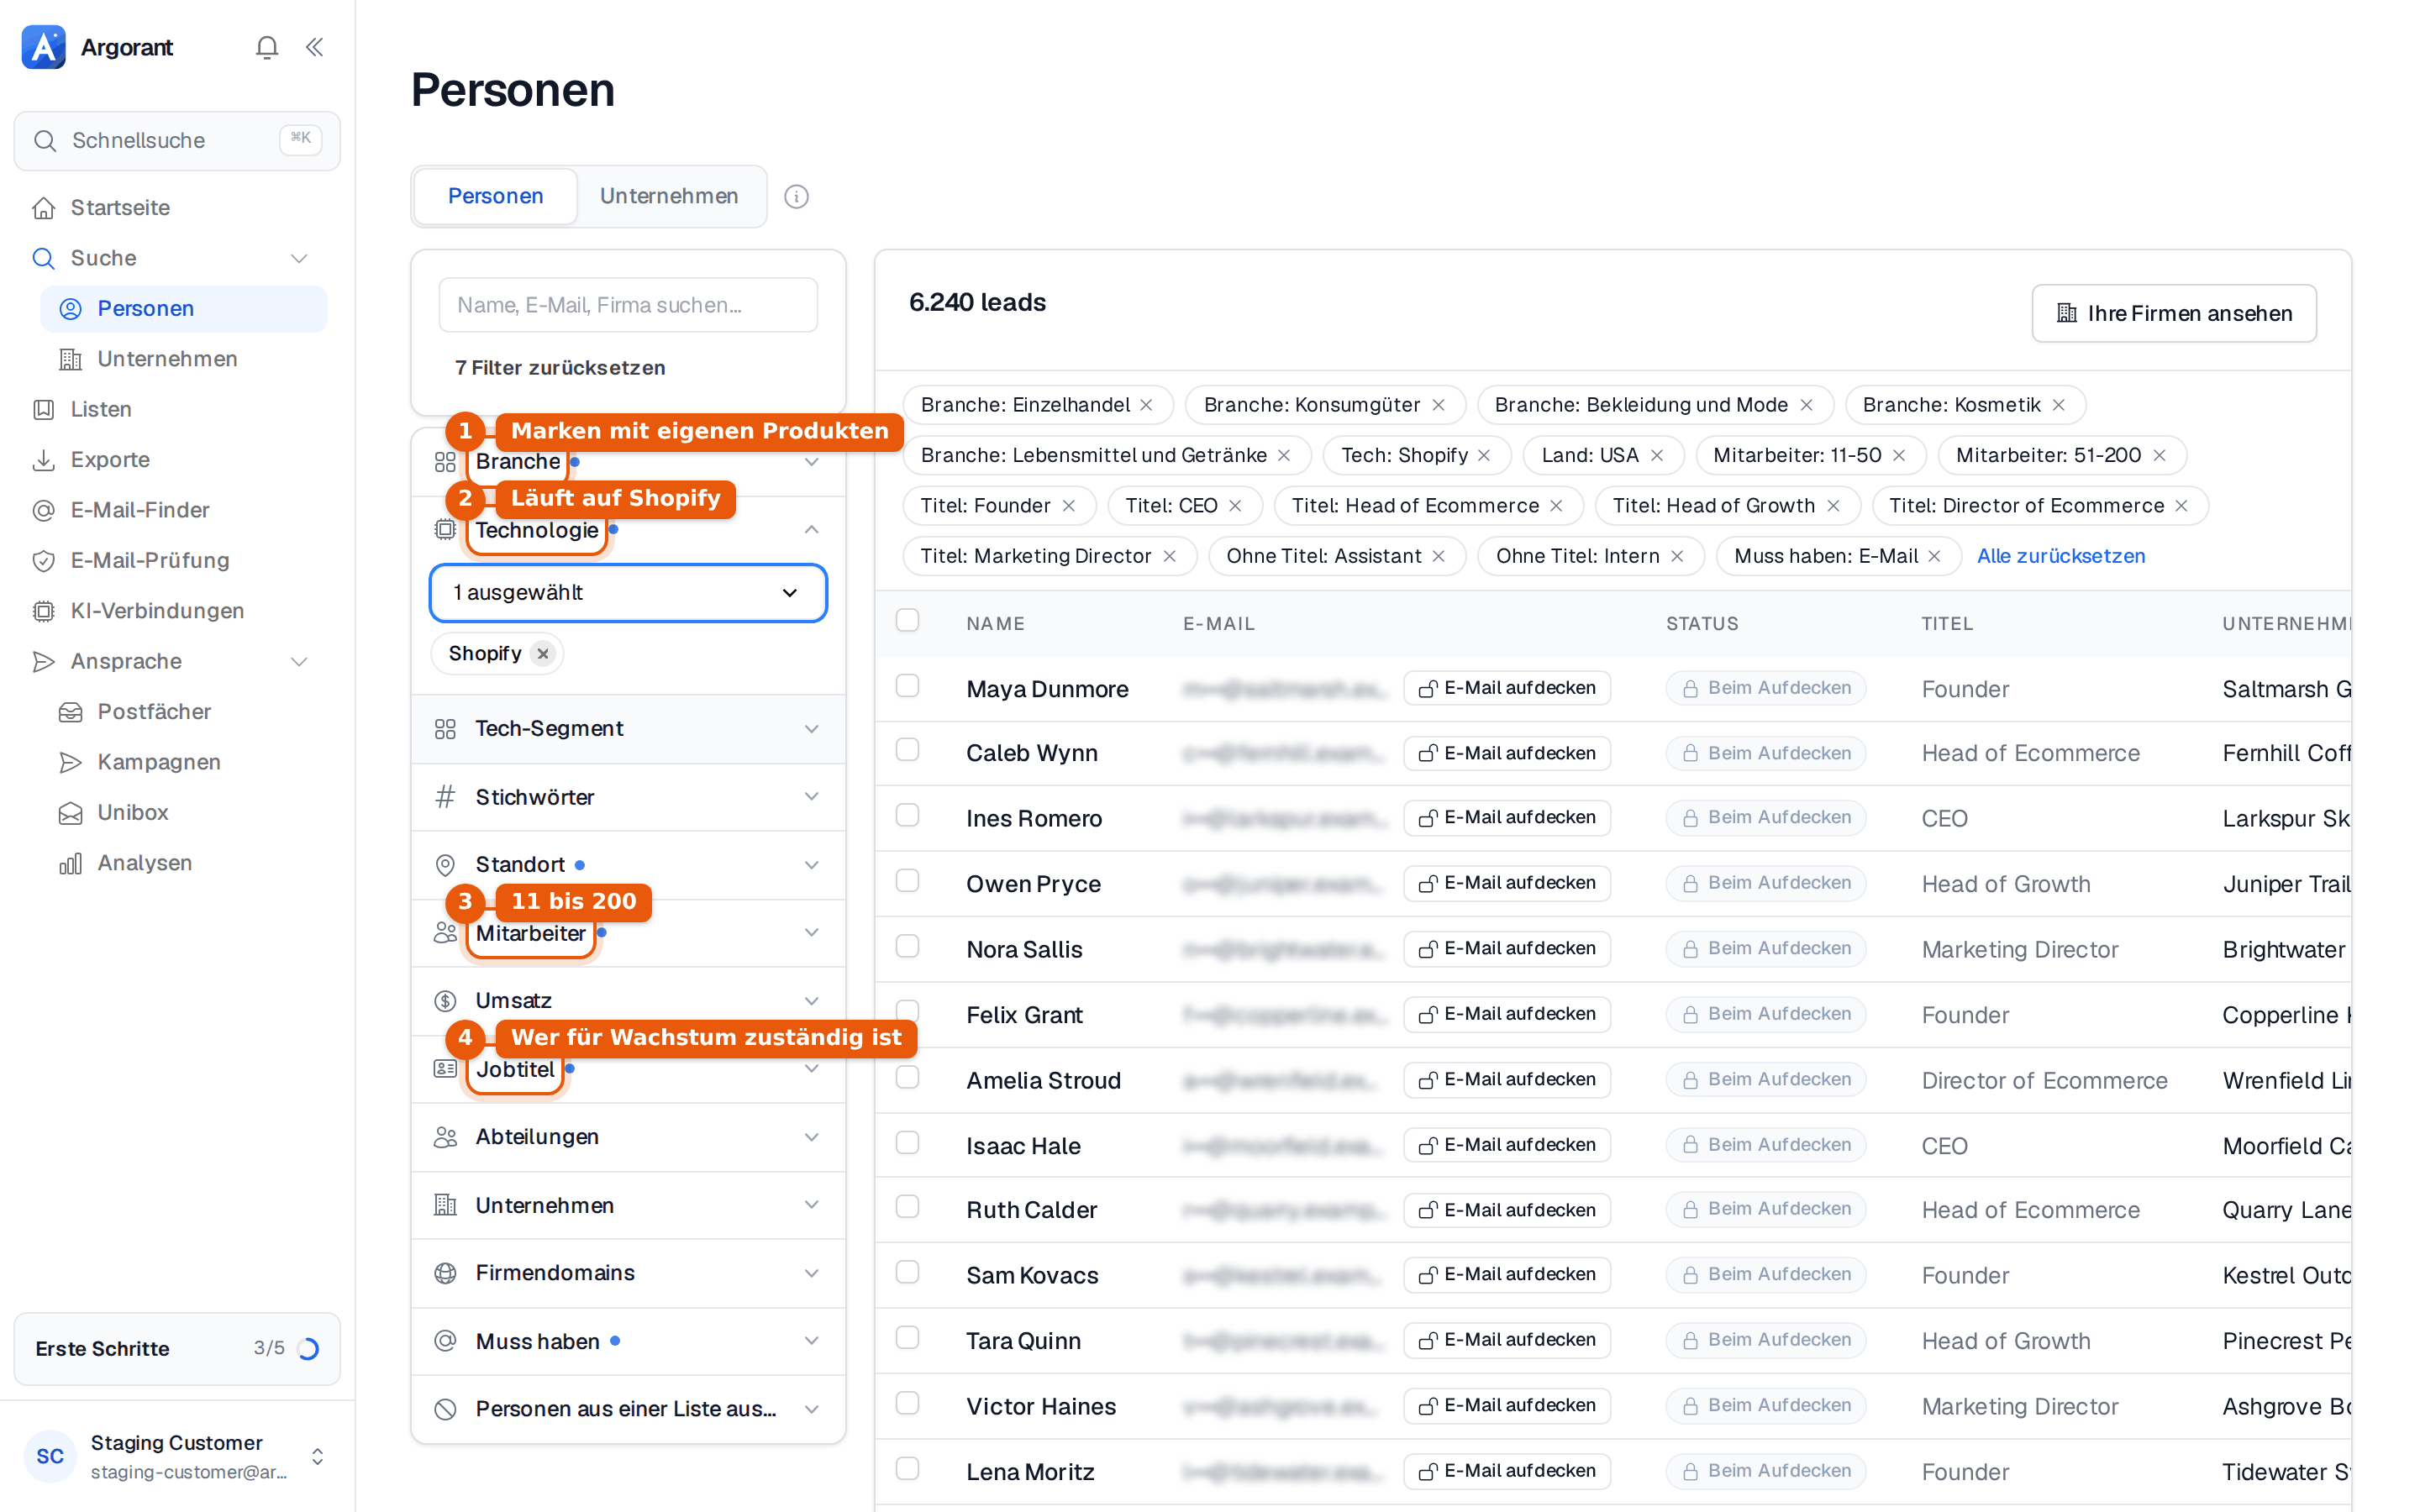The width and height of the screenshot is (2420, 1512).
Task: Open the info icon beside Unternehmen tab
Action: [796, 196]
